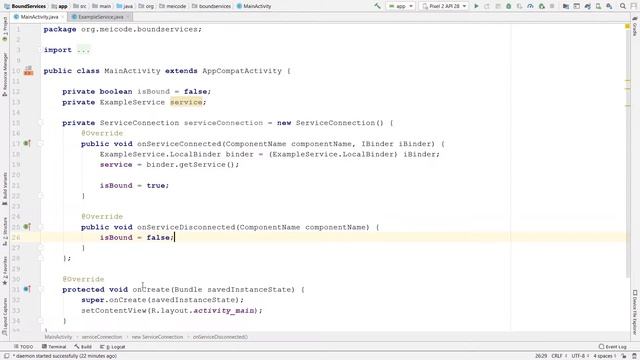Click the boundservices breadcrumb folder

[x=211, y=6]
